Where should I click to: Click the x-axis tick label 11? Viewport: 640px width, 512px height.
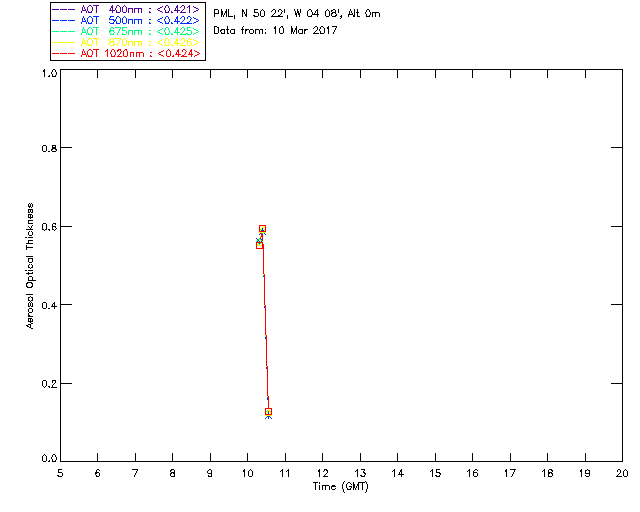284,473
